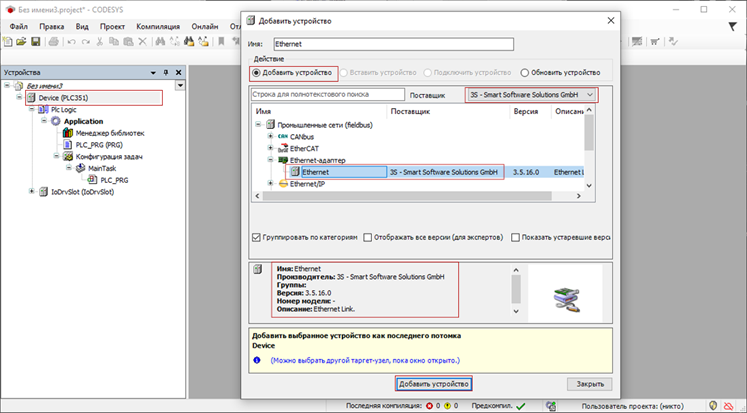747x413 pixels.
Task: Click the Paste toolbar icon
Action: coord(128,42)
